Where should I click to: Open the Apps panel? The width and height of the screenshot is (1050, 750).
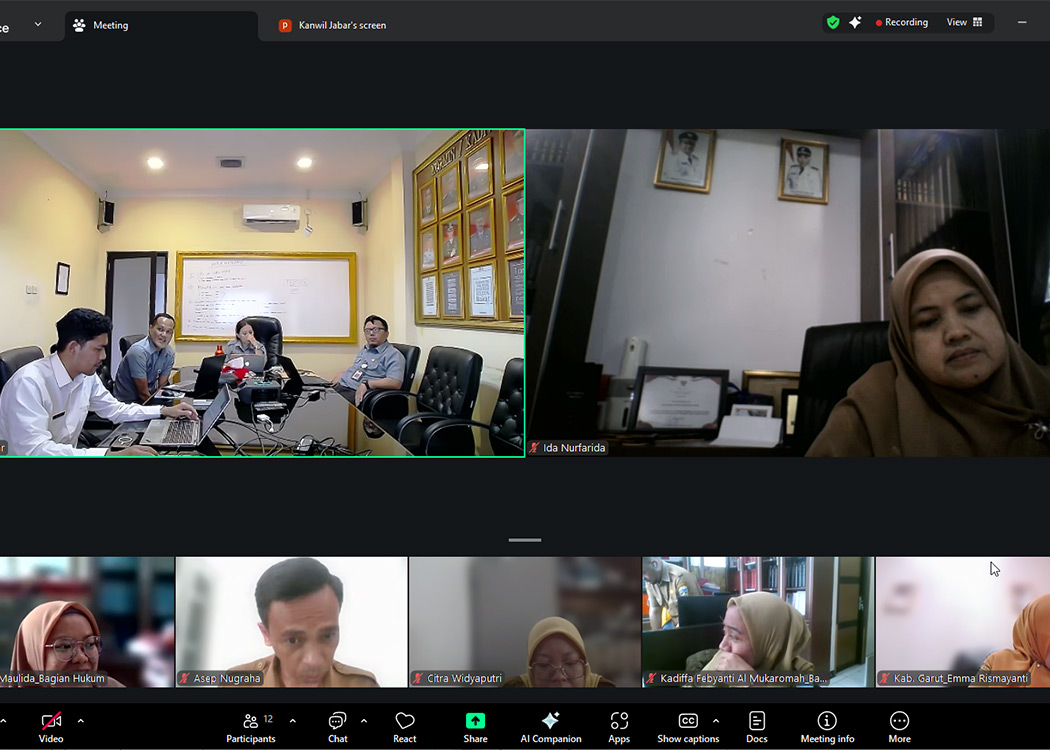pyautogui.click(x=619, y=727)
